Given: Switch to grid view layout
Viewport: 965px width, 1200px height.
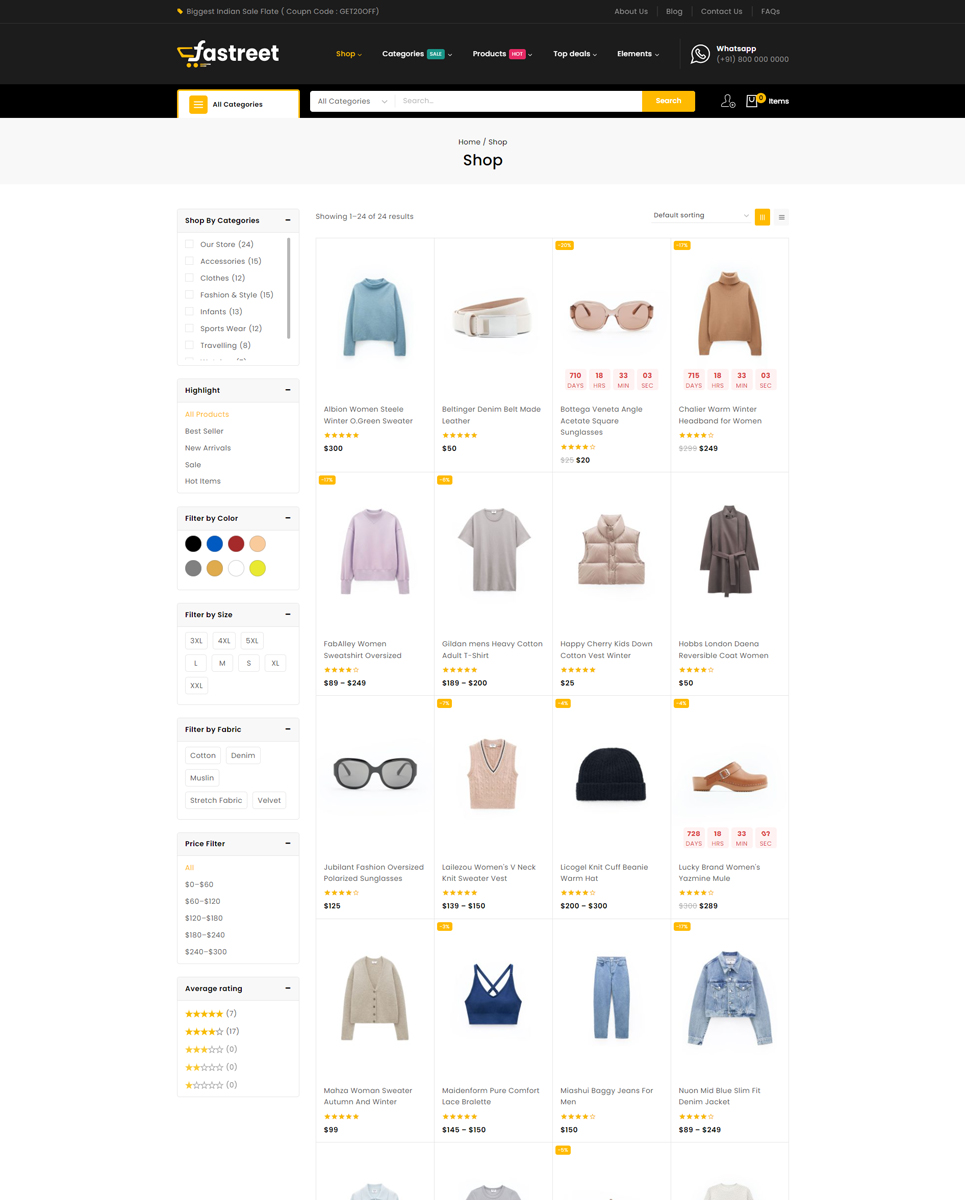Looking at the screenshot, I should (x=762, y=217).
